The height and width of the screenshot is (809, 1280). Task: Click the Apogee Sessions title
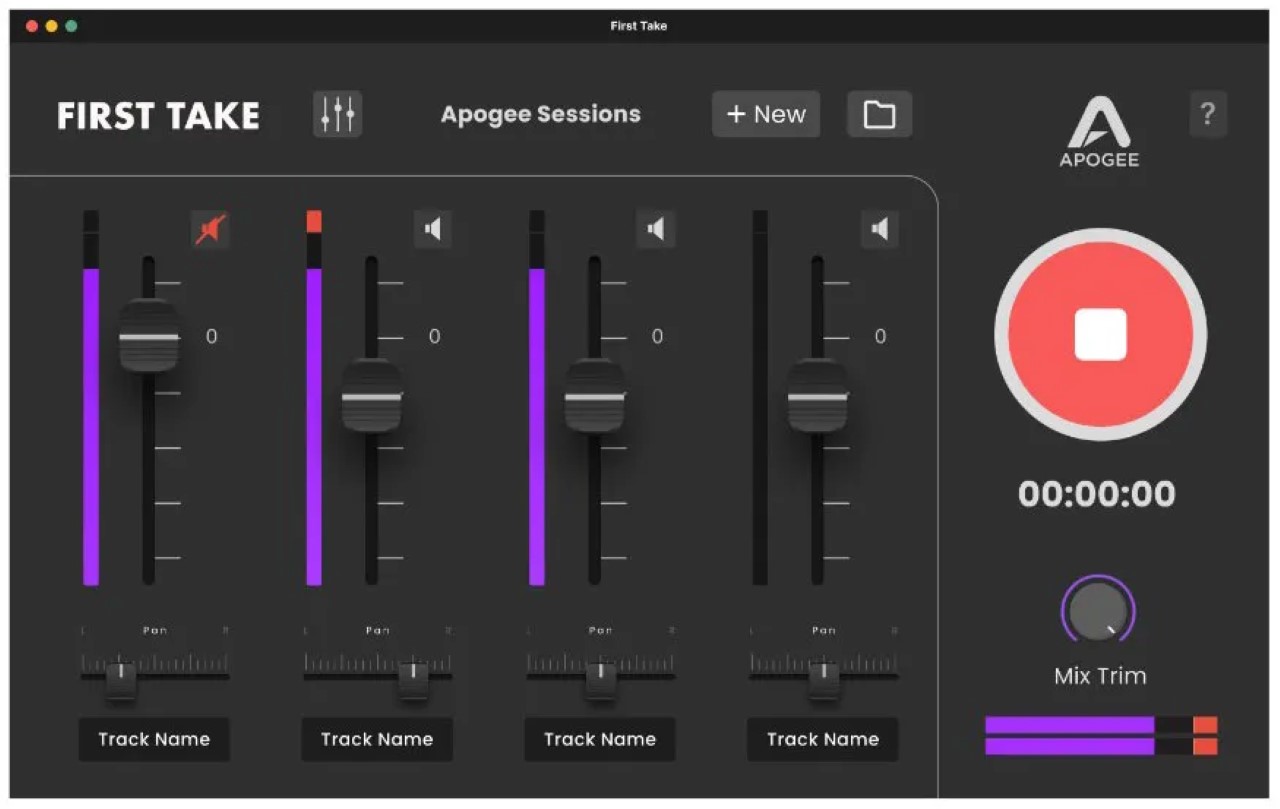(541, 114)
